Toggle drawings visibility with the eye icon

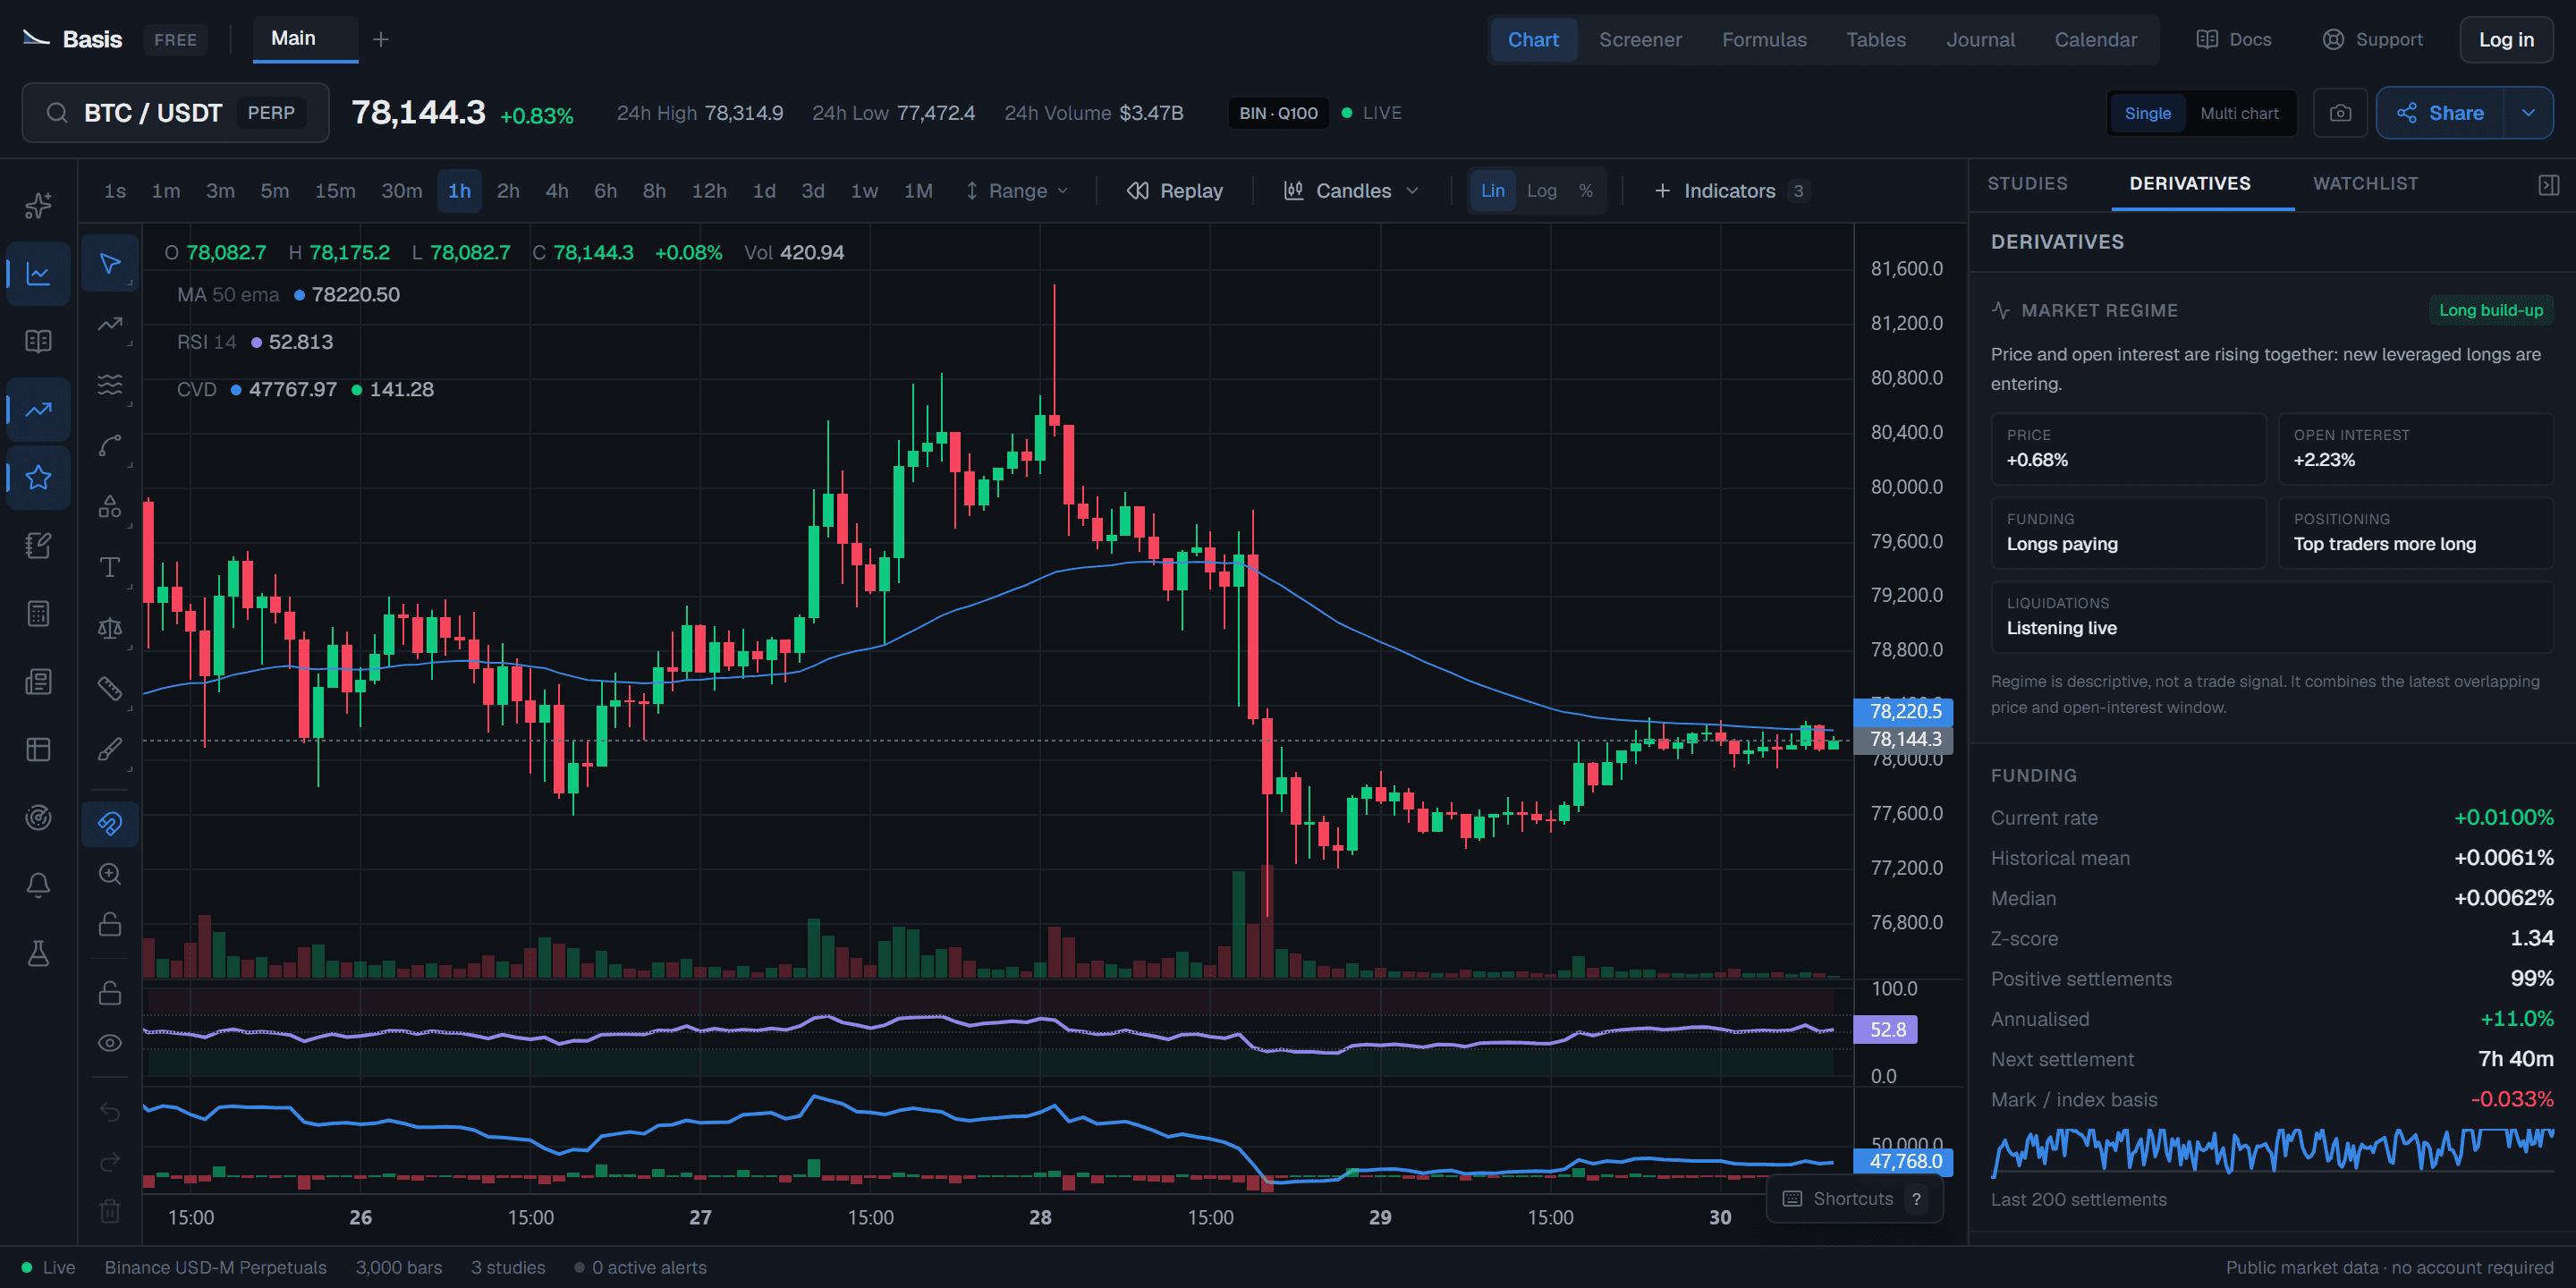(110, 1043)
